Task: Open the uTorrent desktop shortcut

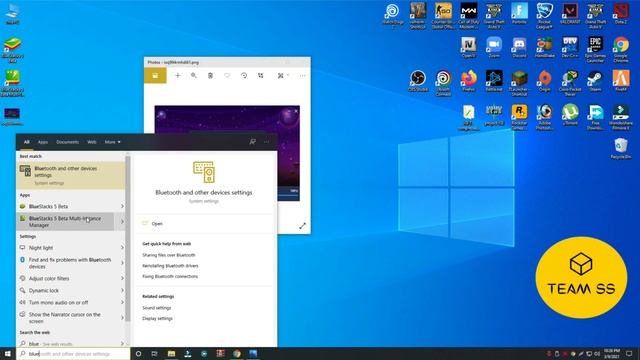Action: 570,115
